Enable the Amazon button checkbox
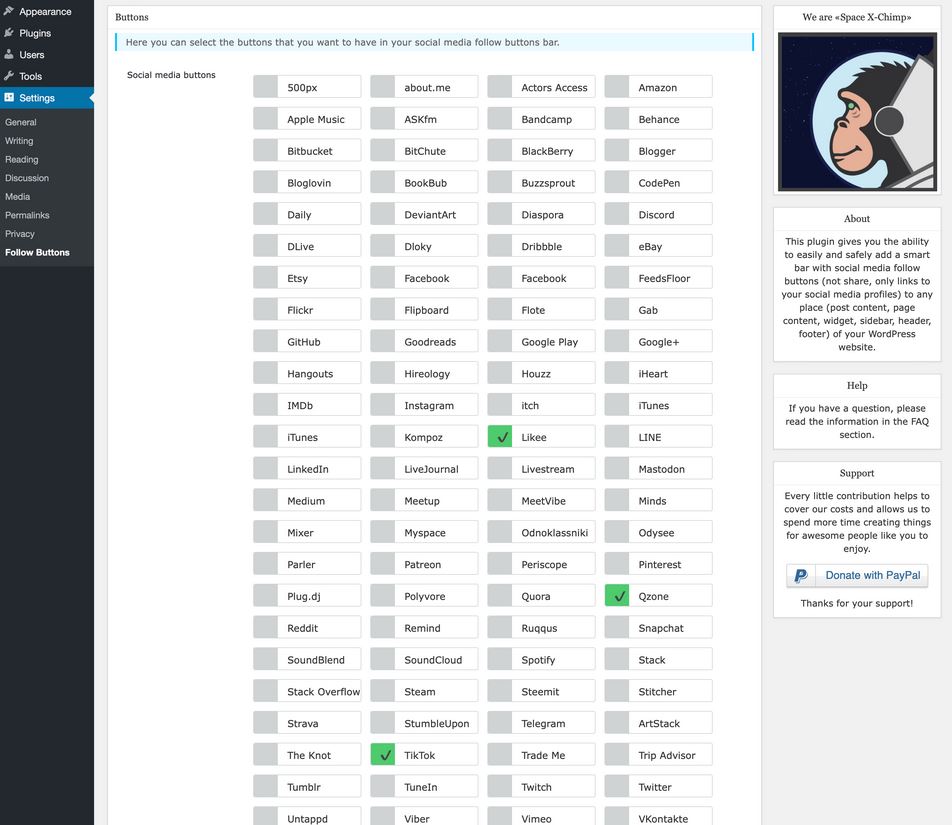Viewport: 952px width, 825px height. click(617, 87)
